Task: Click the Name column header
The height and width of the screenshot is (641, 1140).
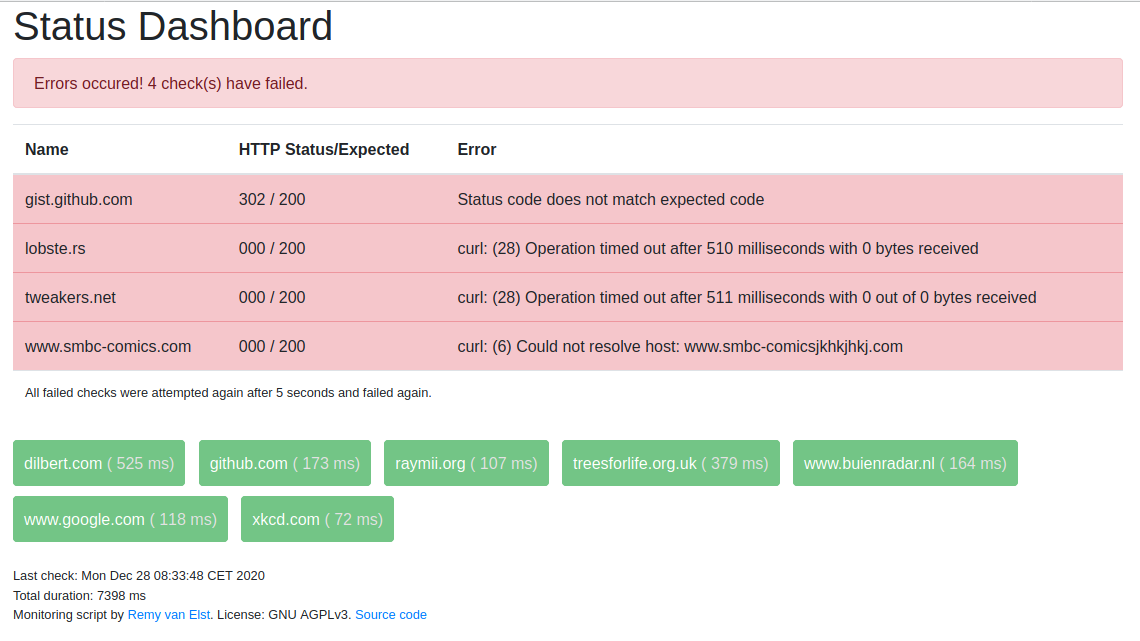Action: [x=47, y=150]
